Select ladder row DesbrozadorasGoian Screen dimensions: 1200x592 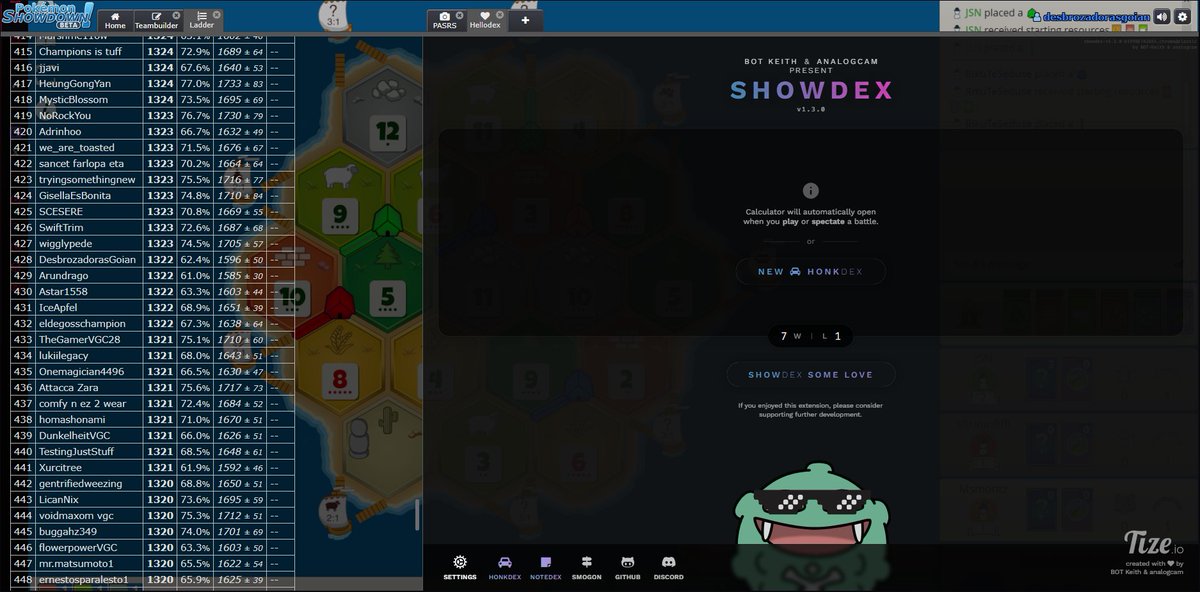coord(153,259)
